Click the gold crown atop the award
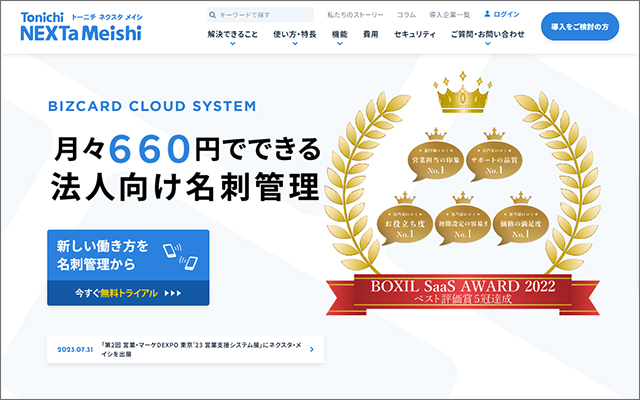Viewport: 640px width, 400px height. tap(462, 93)
